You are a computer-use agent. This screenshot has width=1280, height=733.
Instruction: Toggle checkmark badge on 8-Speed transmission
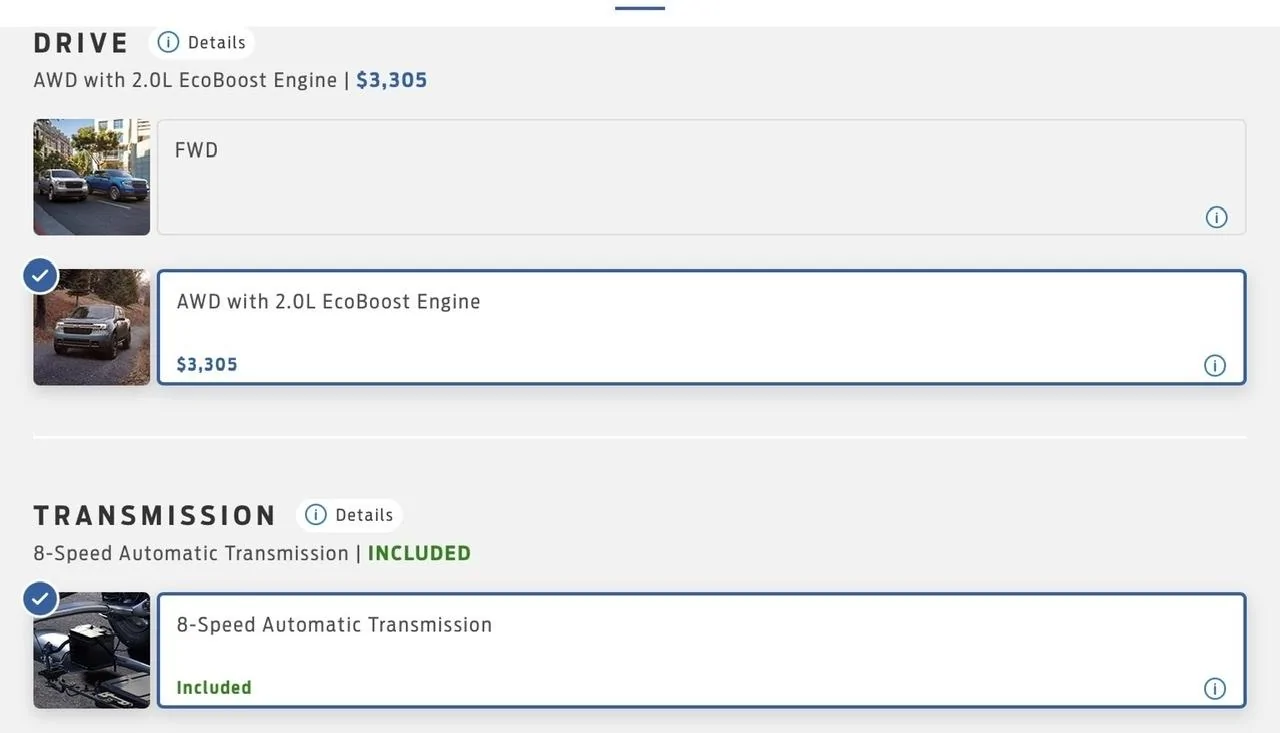[x=40, y=599]
